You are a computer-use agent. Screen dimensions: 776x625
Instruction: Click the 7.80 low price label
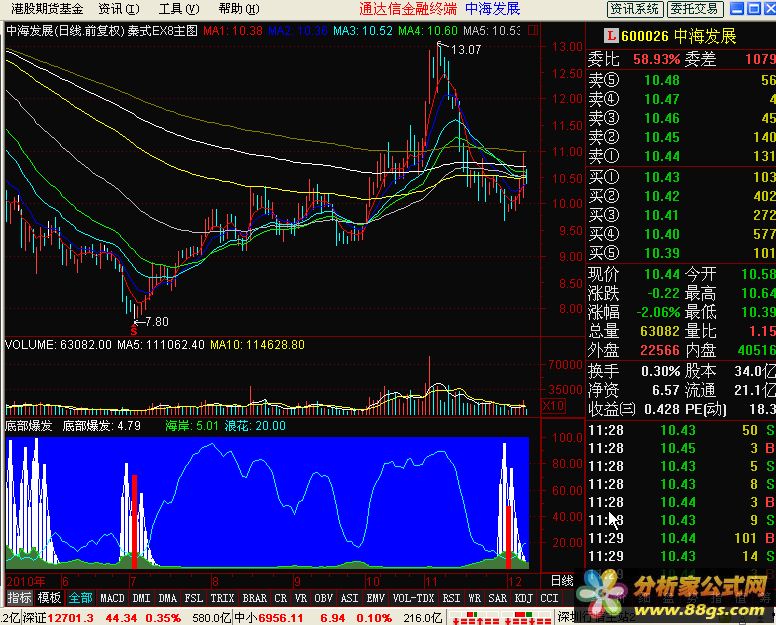click(x=157, y=322)
